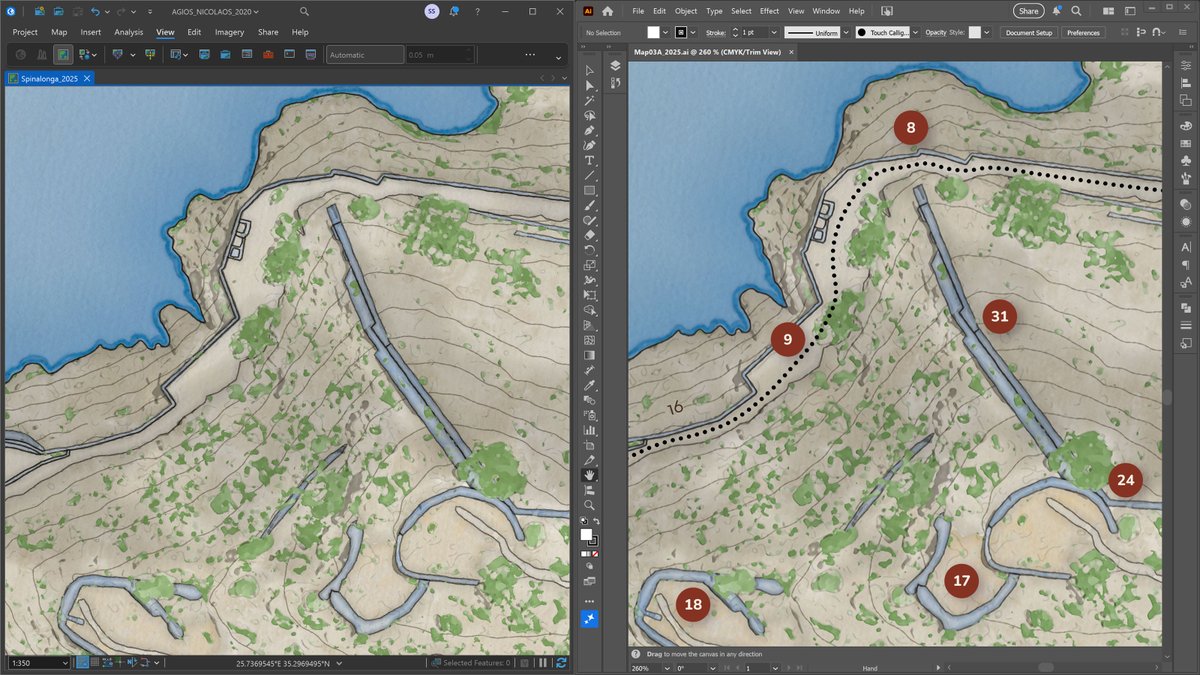The height and width of the screenshot is (675, 1200).
Task: Select the Type tool
Action: [x=590, y=160]
